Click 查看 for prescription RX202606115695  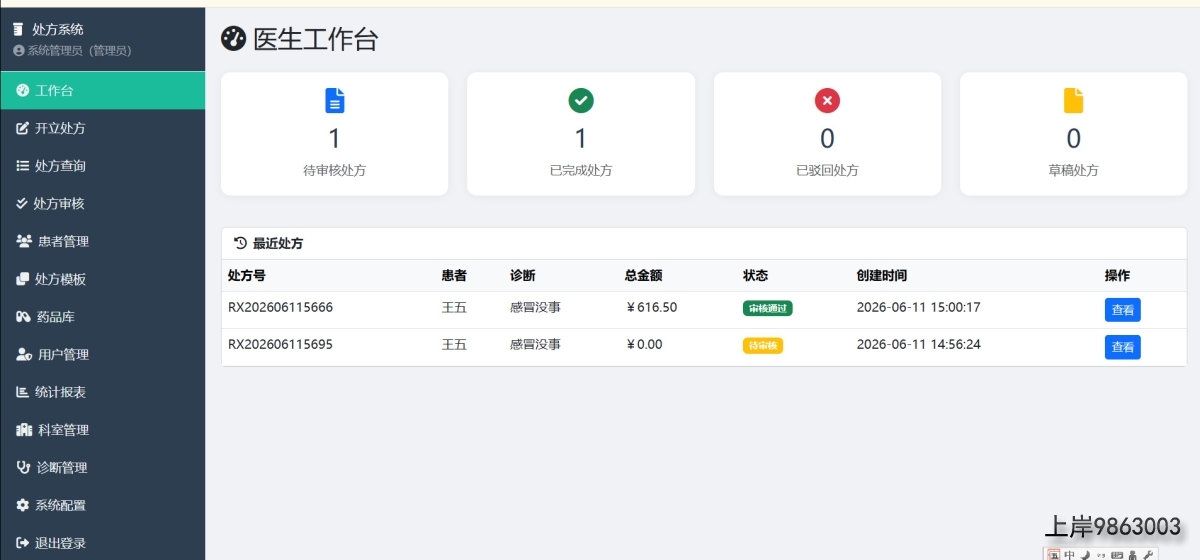(x=1123, y=347)
